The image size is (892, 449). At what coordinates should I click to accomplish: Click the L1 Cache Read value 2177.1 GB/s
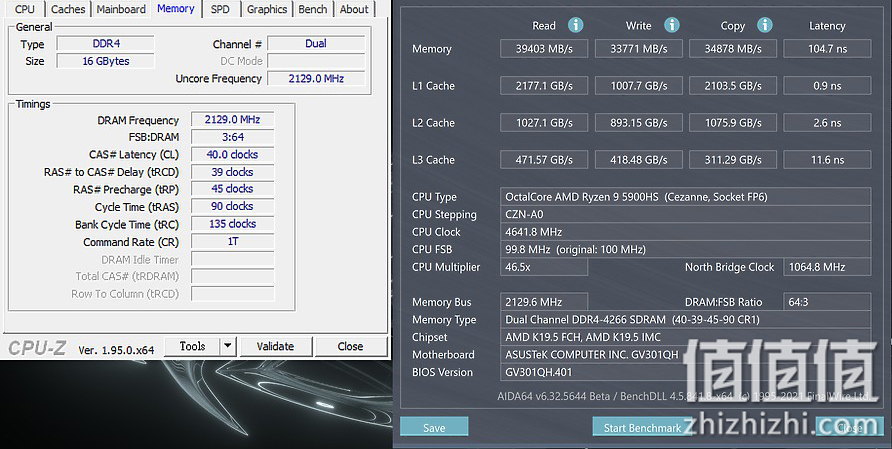click(x=544, y=85)
